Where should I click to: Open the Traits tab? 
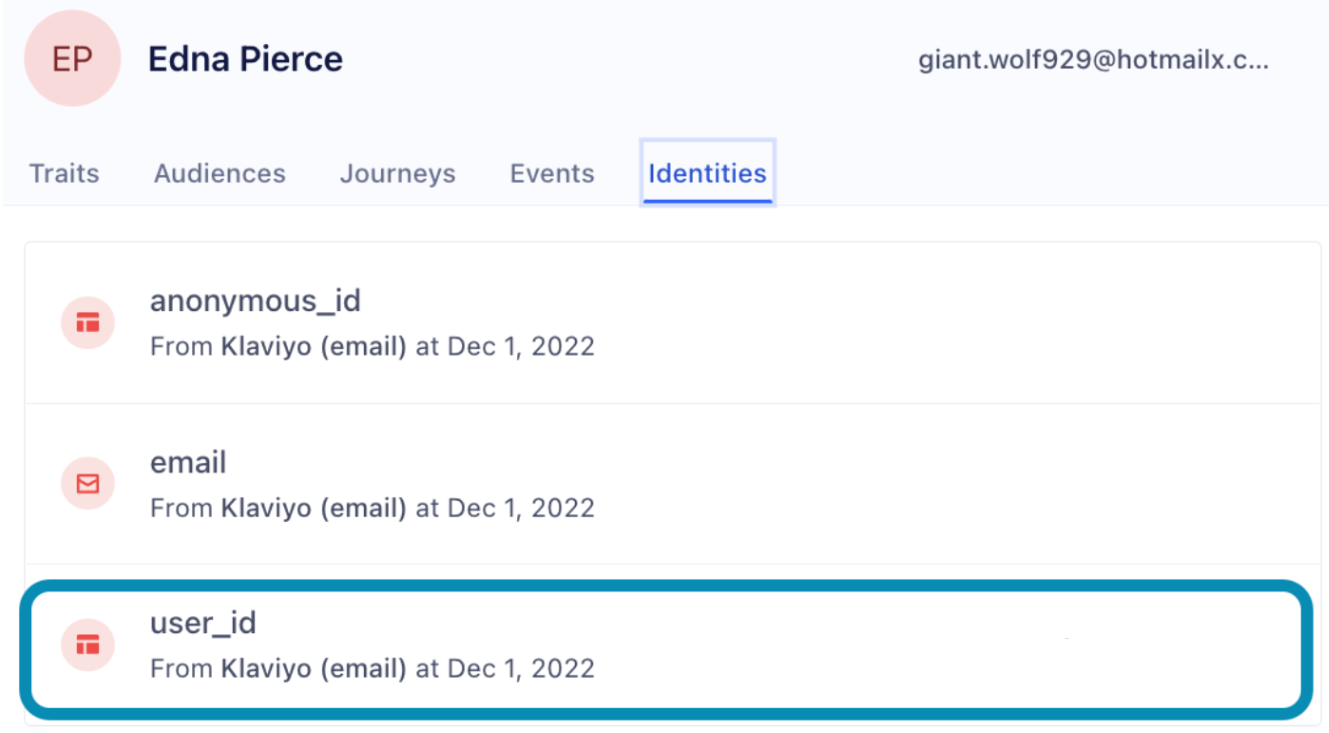[64, 173]
